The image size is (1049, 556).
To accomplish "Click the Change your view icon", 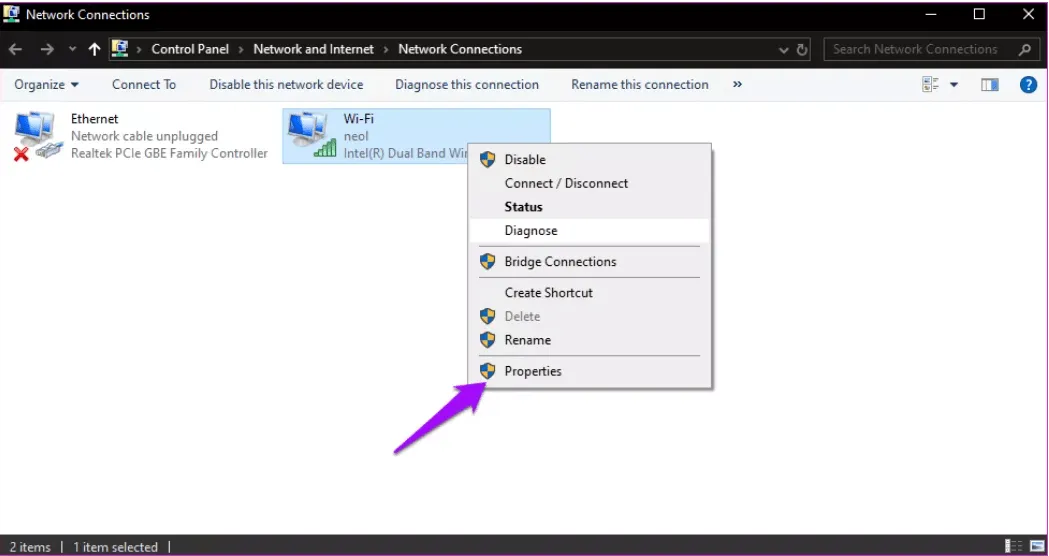I will 931,85.
